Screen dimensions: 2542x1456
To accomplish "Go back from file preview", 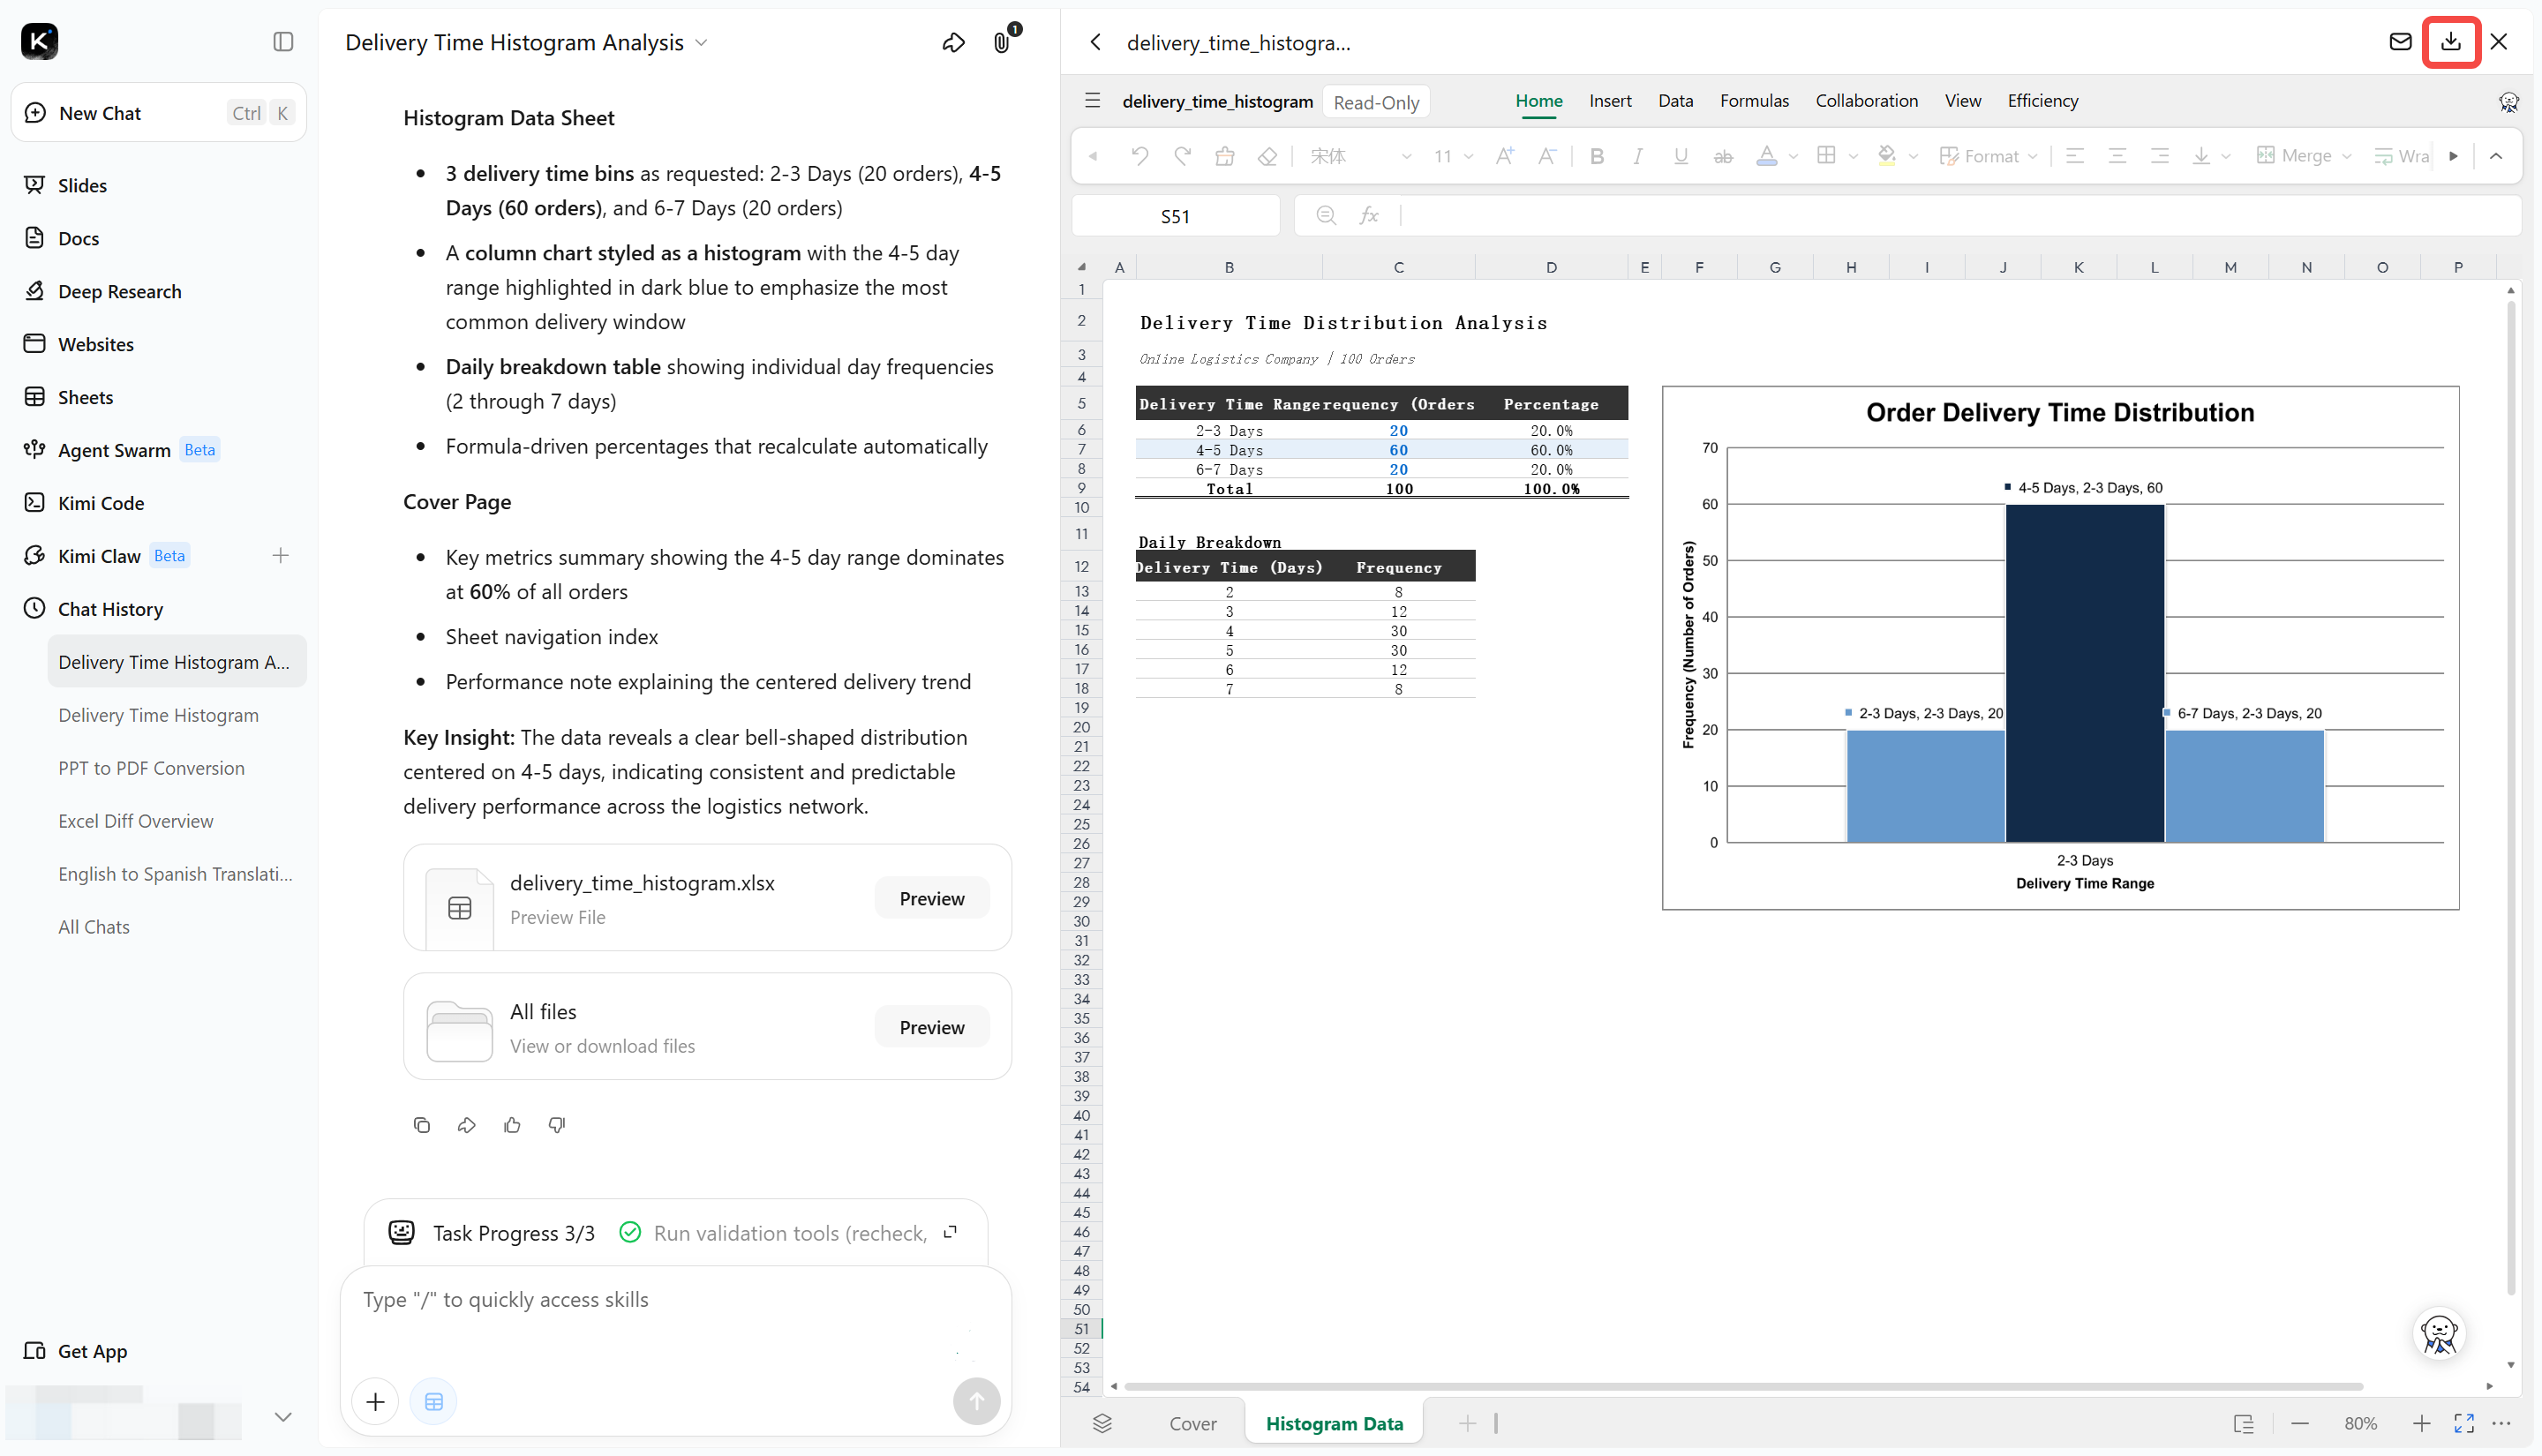I will pos(1096,42).
